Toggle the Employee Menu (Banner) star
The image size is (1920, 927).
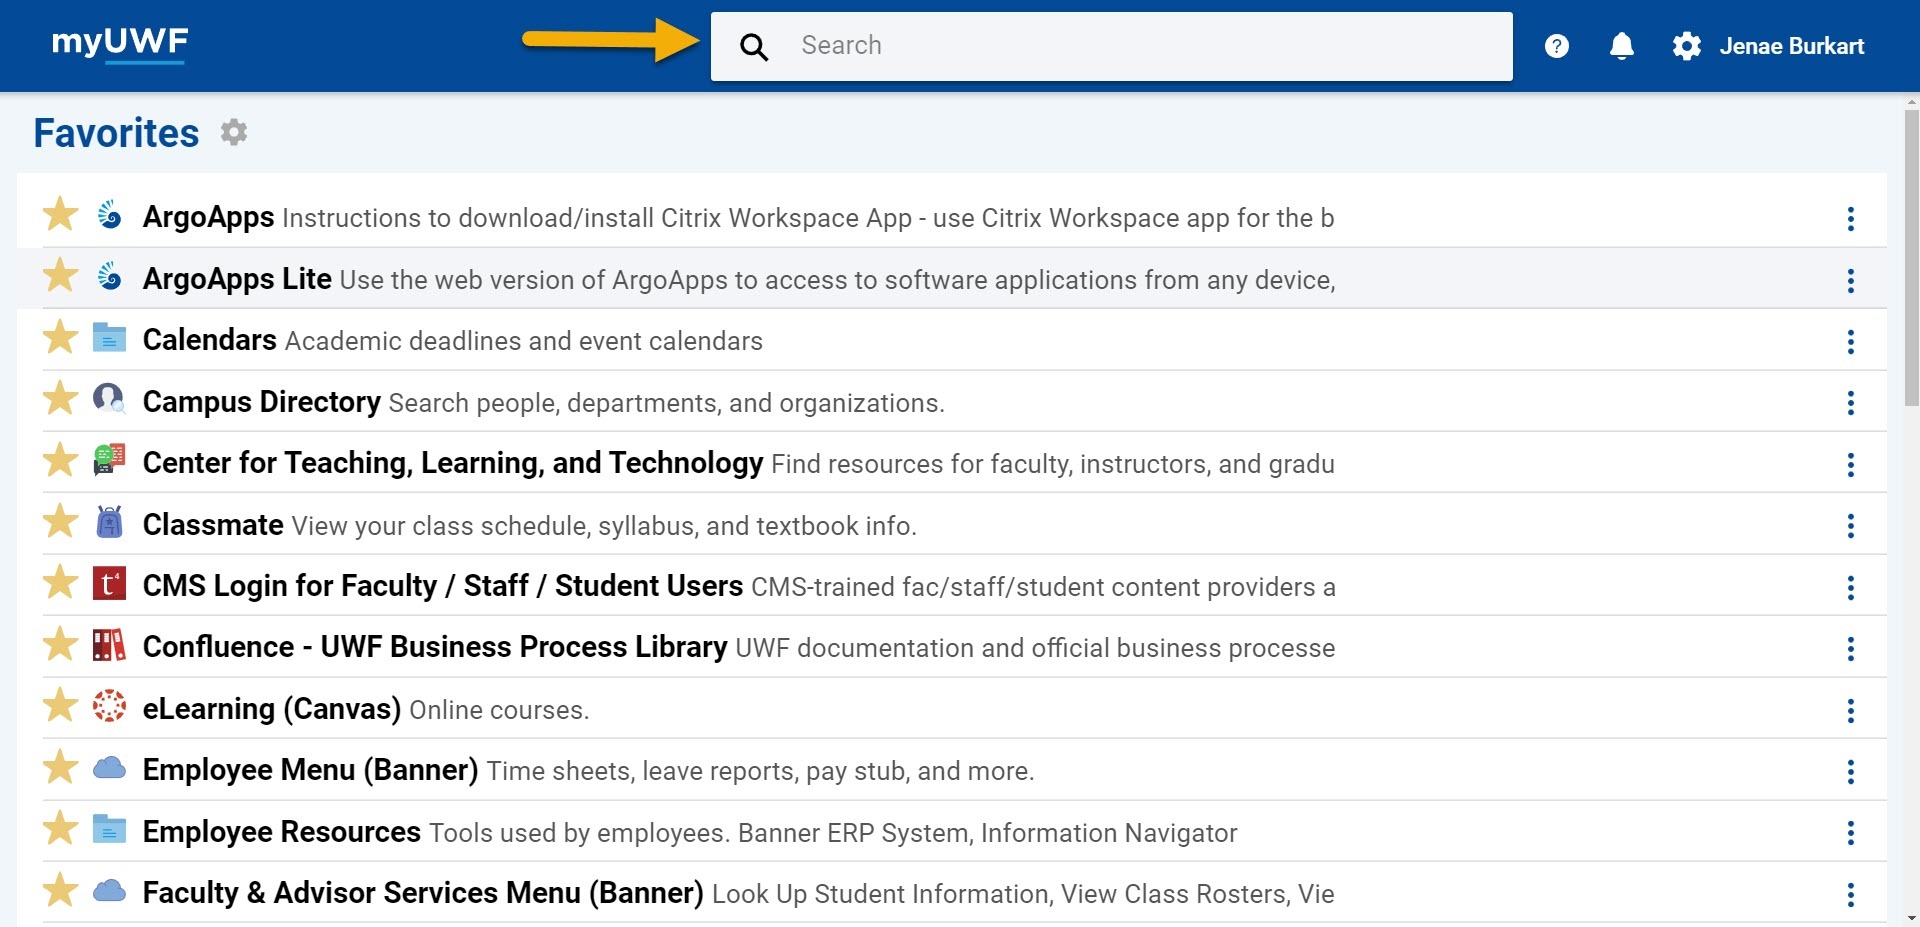click(60, 767)
